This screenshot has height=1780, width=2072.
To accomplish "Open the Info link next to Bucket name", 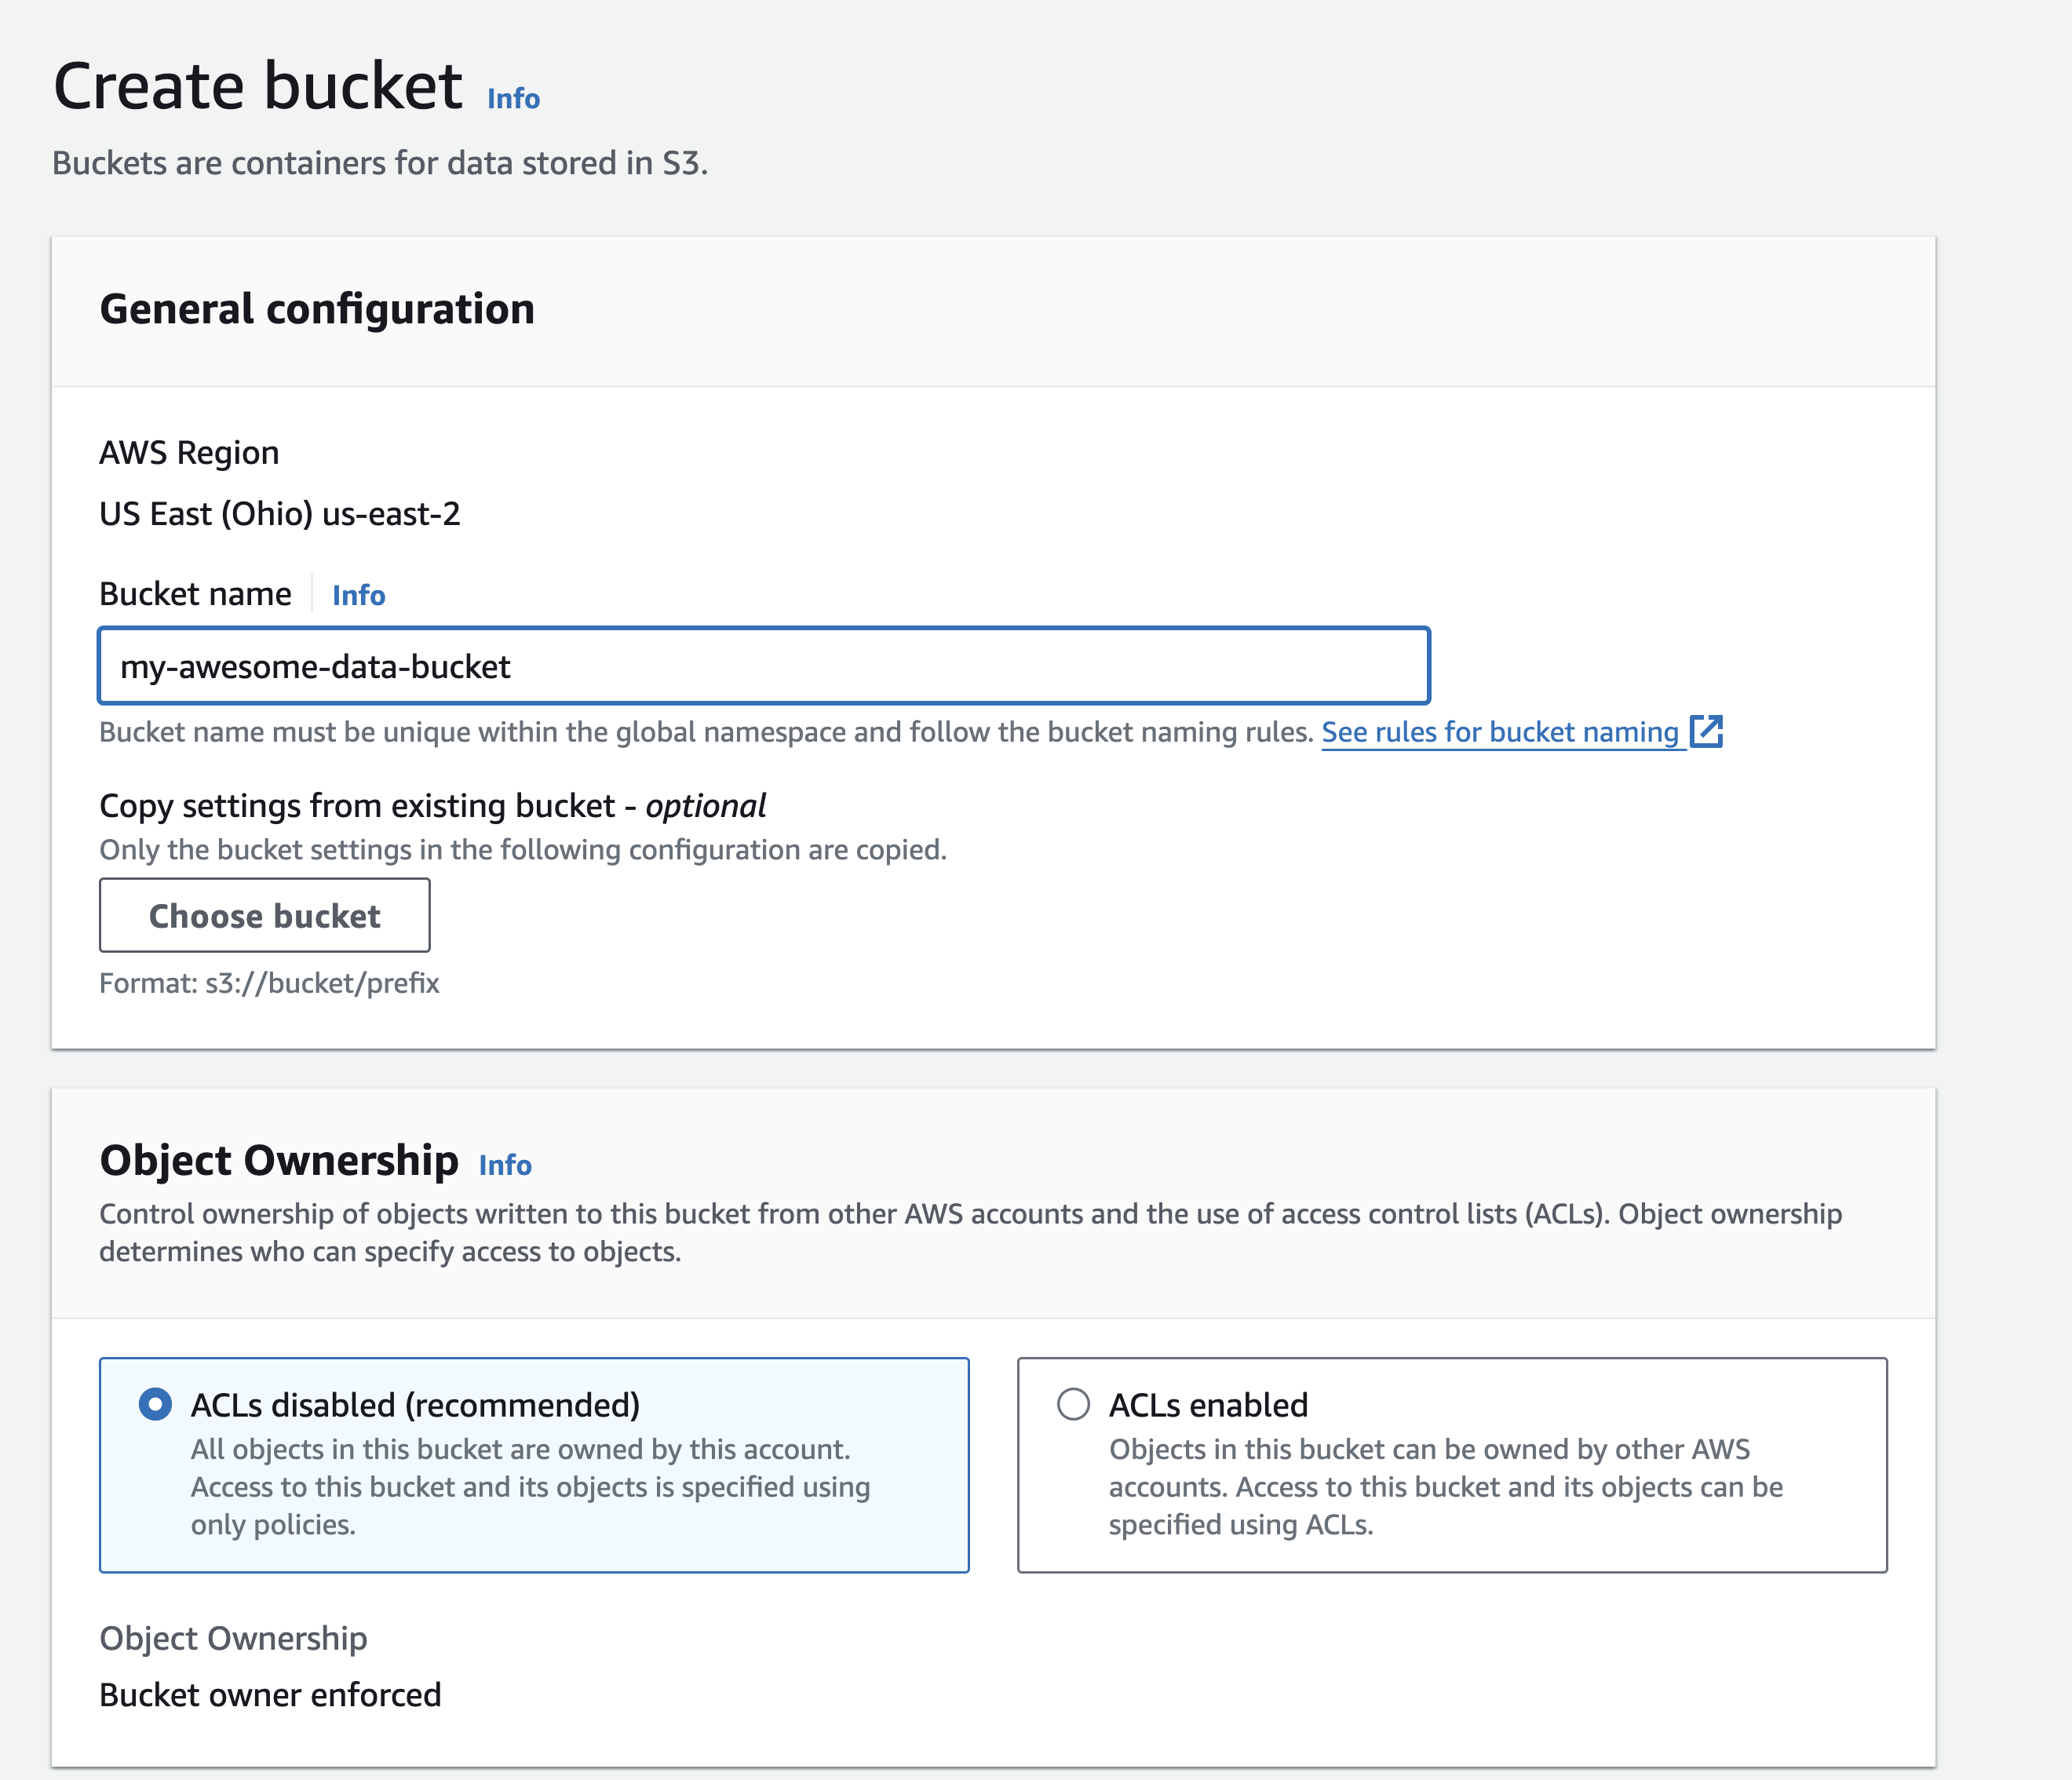I will 358,595.
